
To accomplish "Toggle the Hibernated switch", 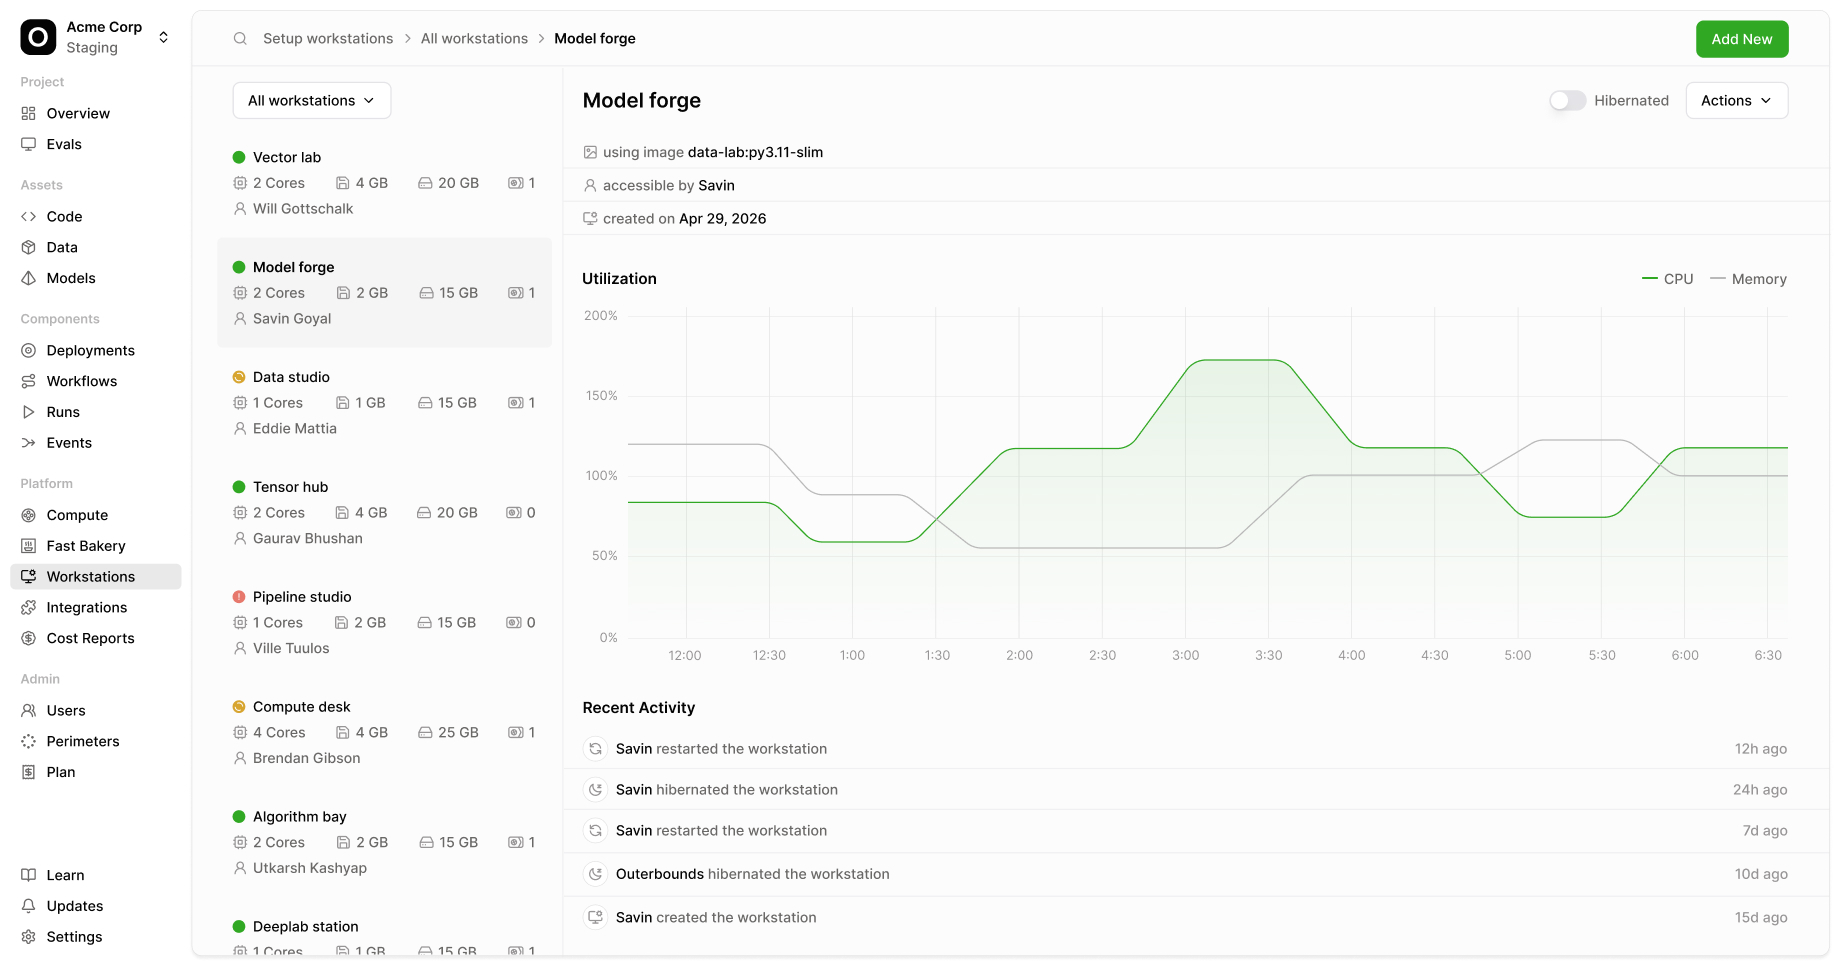I will point(1567,100).
